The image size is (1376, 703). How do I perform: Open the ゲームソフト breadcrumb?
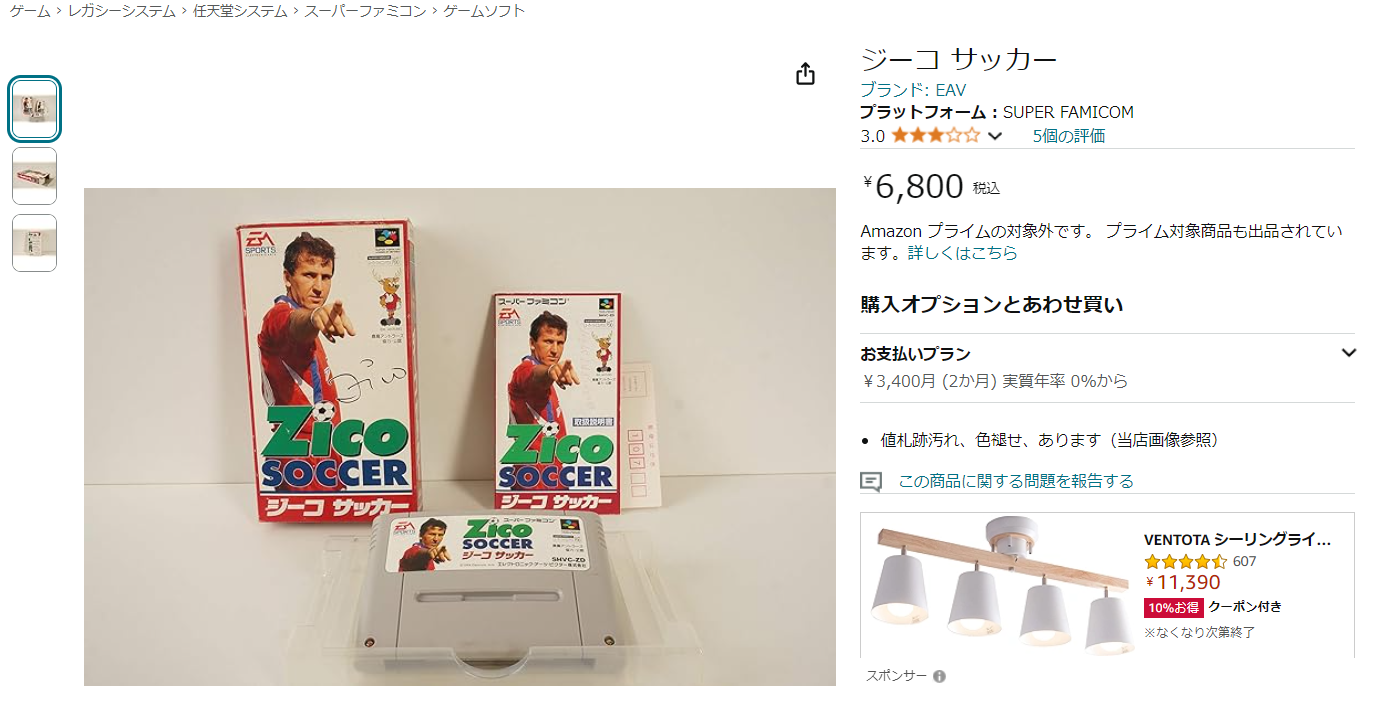click(484, 11)
